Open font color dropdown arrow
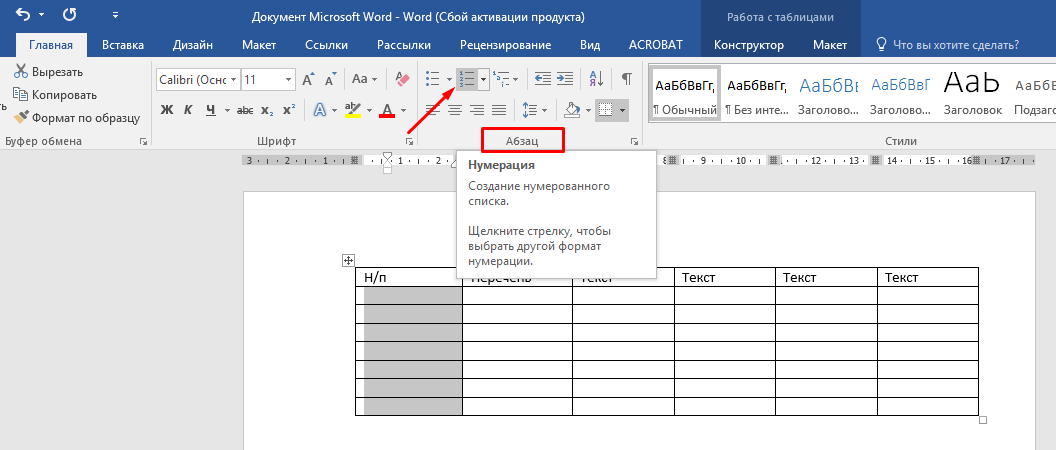This screenshot has width=1056, height=450. (403, 110)
